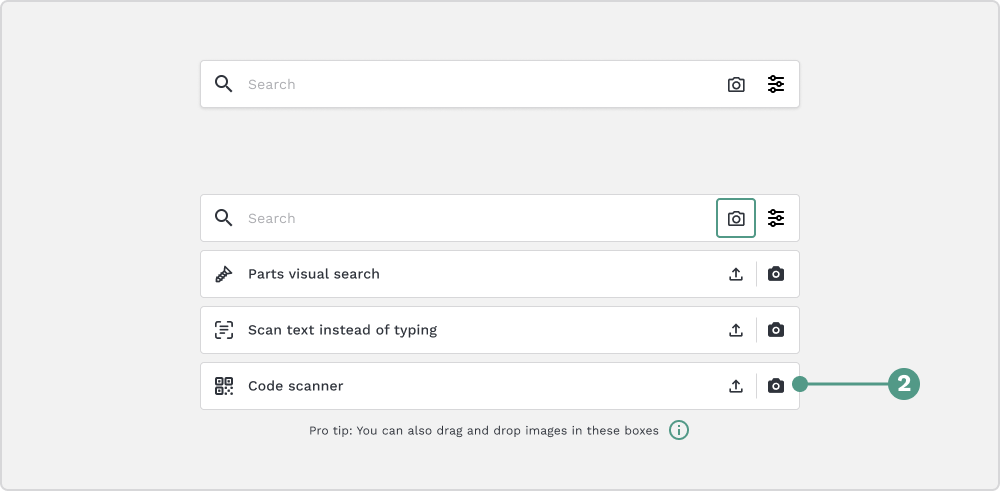Click camera icon for Scan text row
The image size is (1000, 491).
click(776, 330)
